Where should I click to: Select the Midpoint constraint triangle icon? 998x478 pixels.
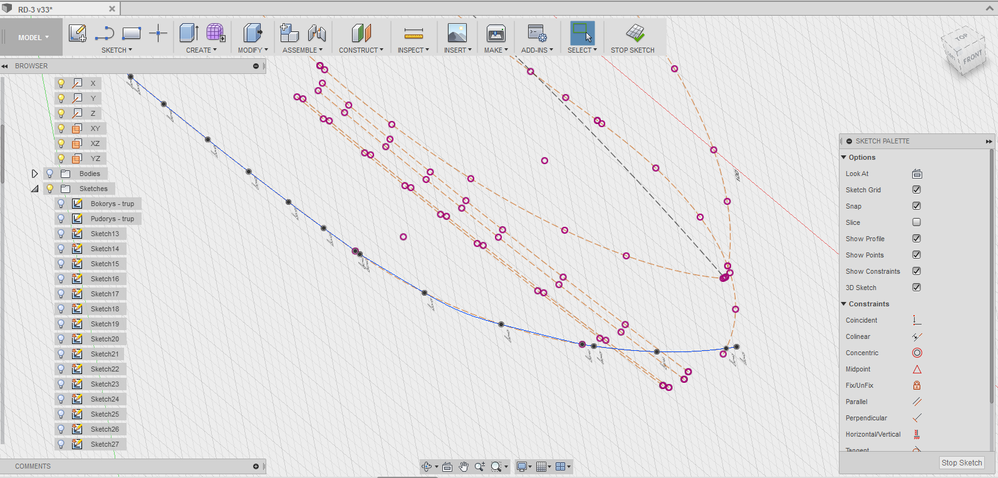click(917, 369)
